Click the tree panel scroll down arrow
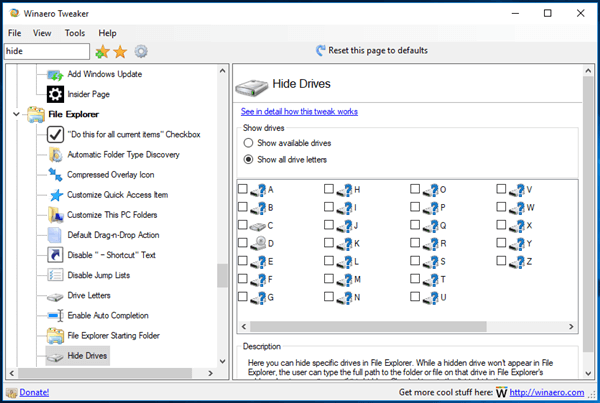 [222, 361]
